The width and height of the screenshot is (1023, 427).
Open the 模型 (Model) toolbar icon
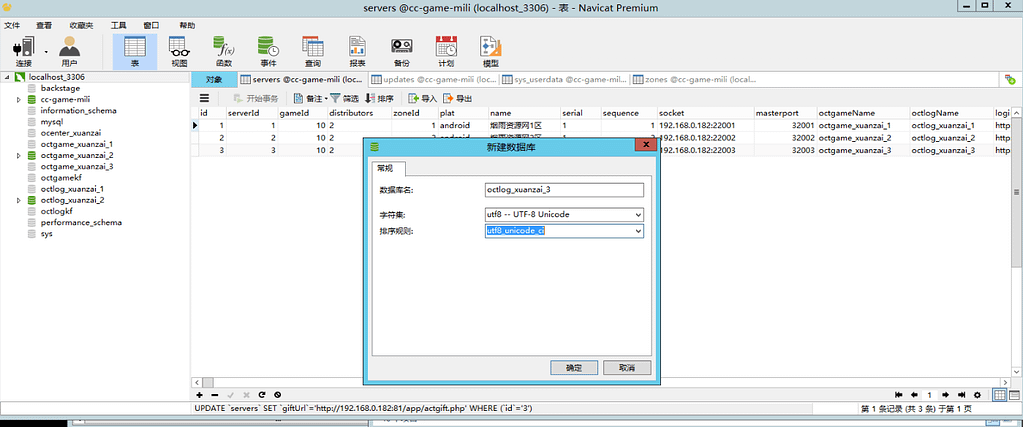[x=491, y=52]
